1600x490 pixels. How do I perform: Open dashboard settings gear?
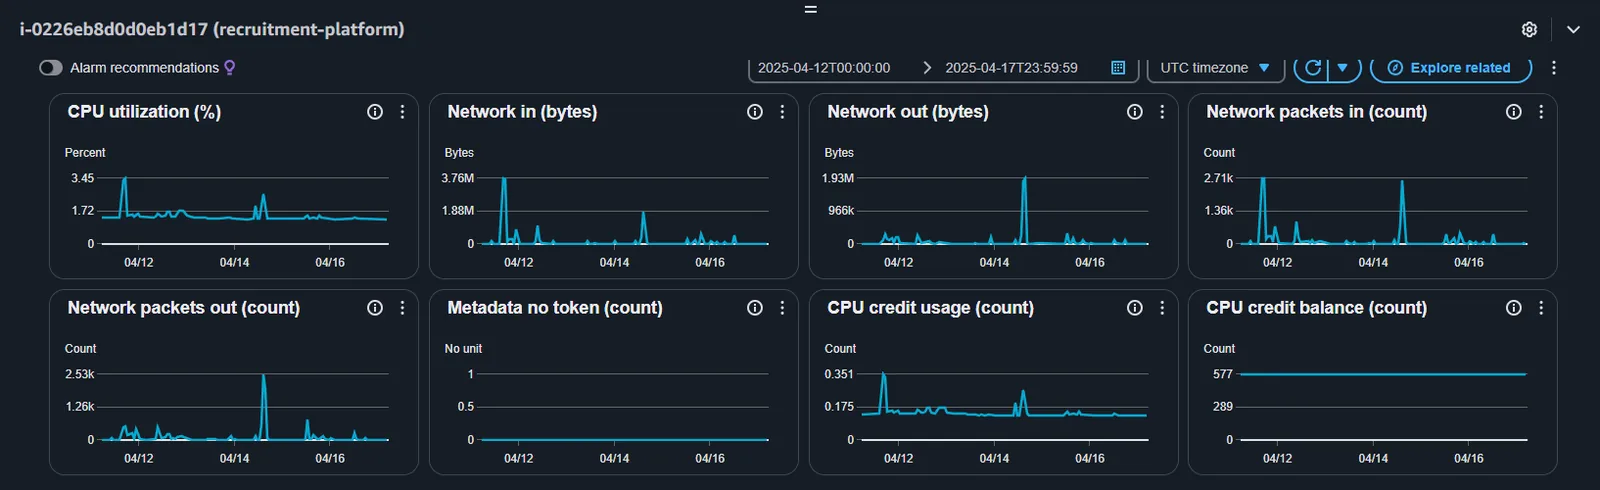tap(1529, 30)
